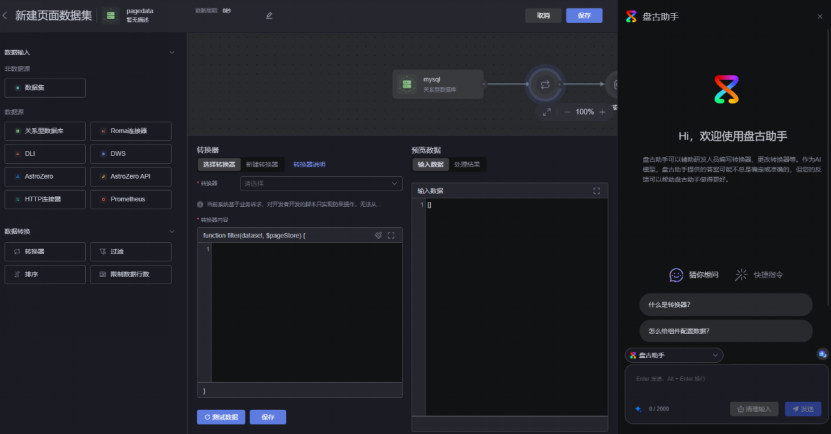Add a 转换器 transform node

(x=45, y=252)
